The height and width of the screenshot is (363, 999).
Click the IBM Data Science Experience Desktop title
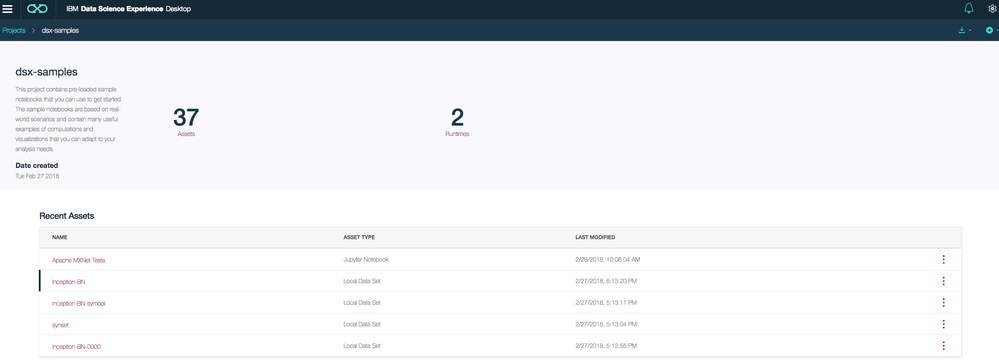point(128,9)
